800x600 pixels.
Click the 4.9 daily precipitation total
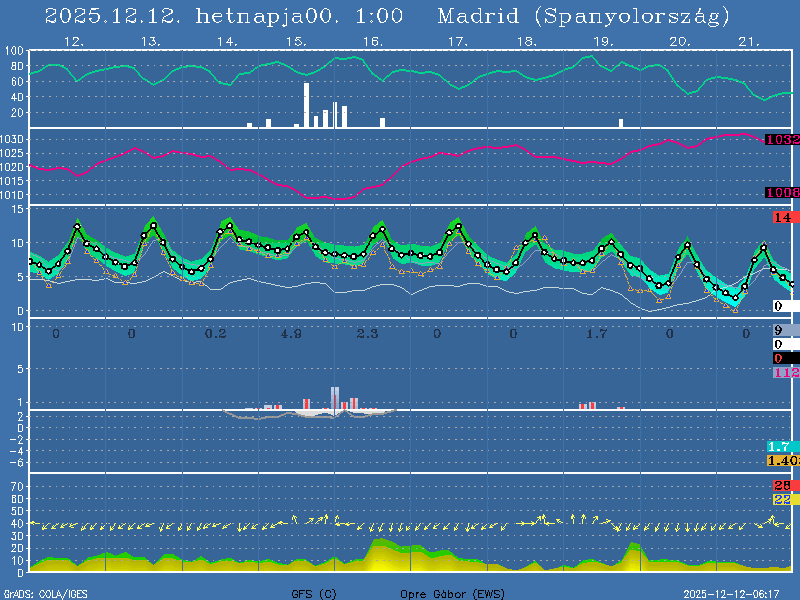pos(292,333)
